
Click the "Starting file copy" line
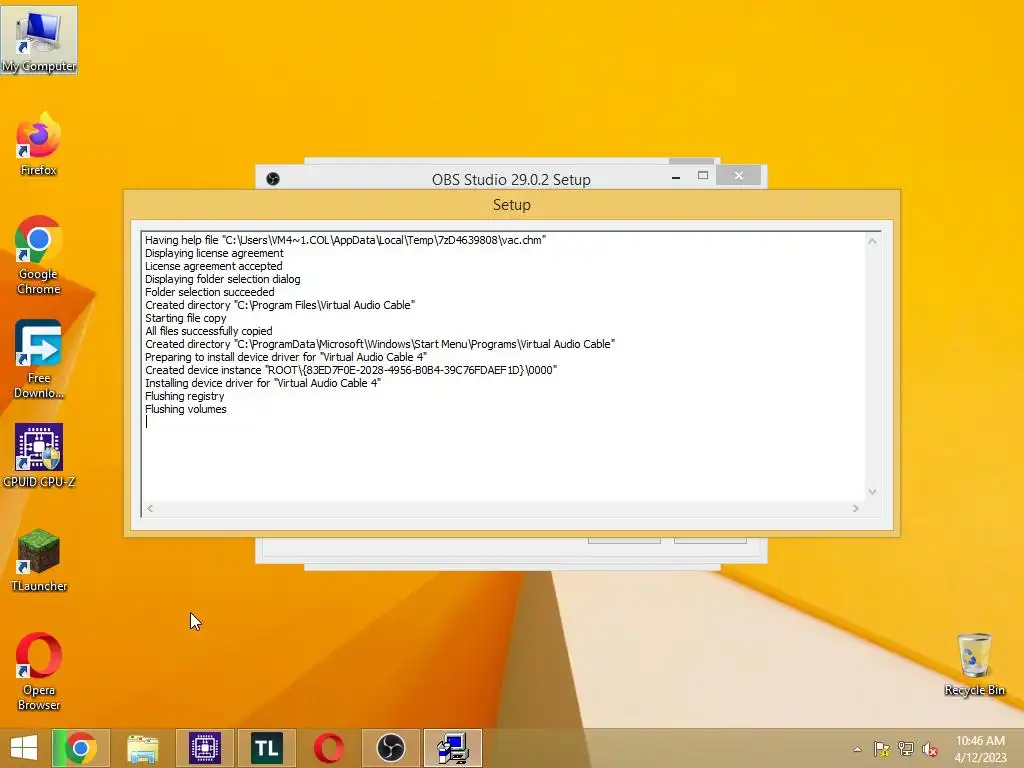(185, 319)
